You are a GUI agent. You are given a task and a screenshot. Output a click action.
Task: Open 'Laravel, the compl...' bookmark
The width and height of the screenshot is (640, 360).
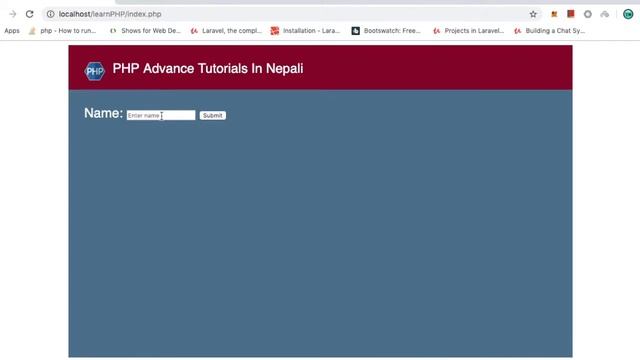tap(227, 31)
